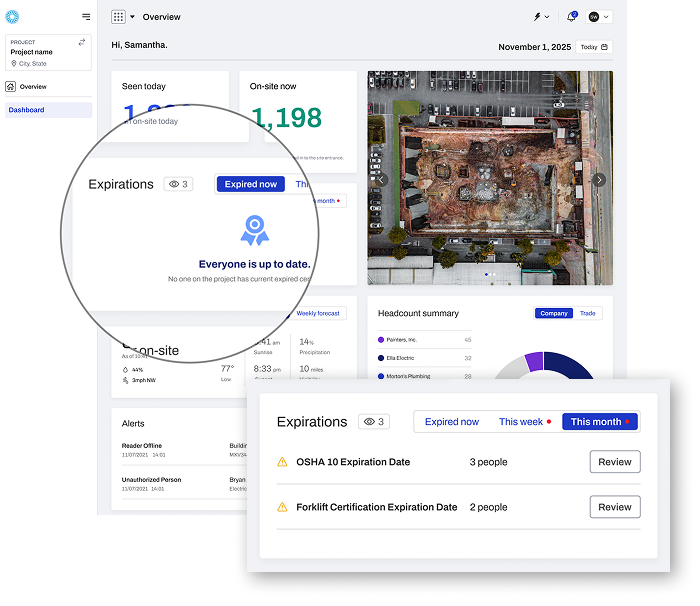
Task: Click the humidity droplet icon at 44%
Action: click(x=125, y=370)
